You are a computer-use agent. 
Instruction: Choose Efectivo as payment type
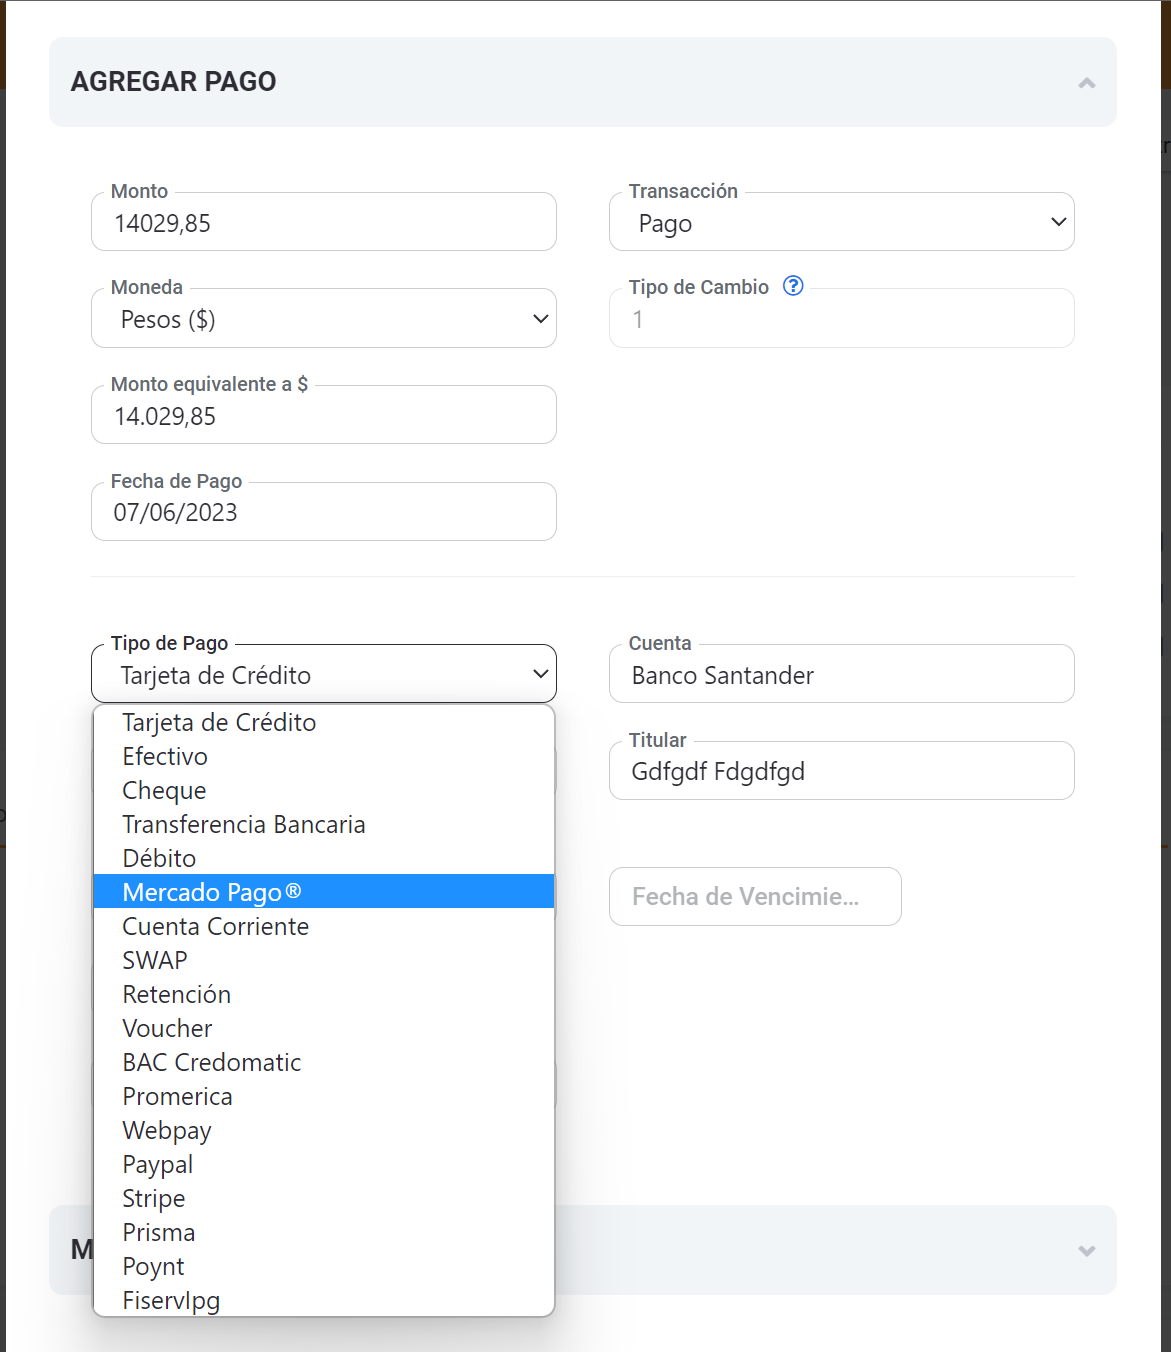click(x=165, y=757)
